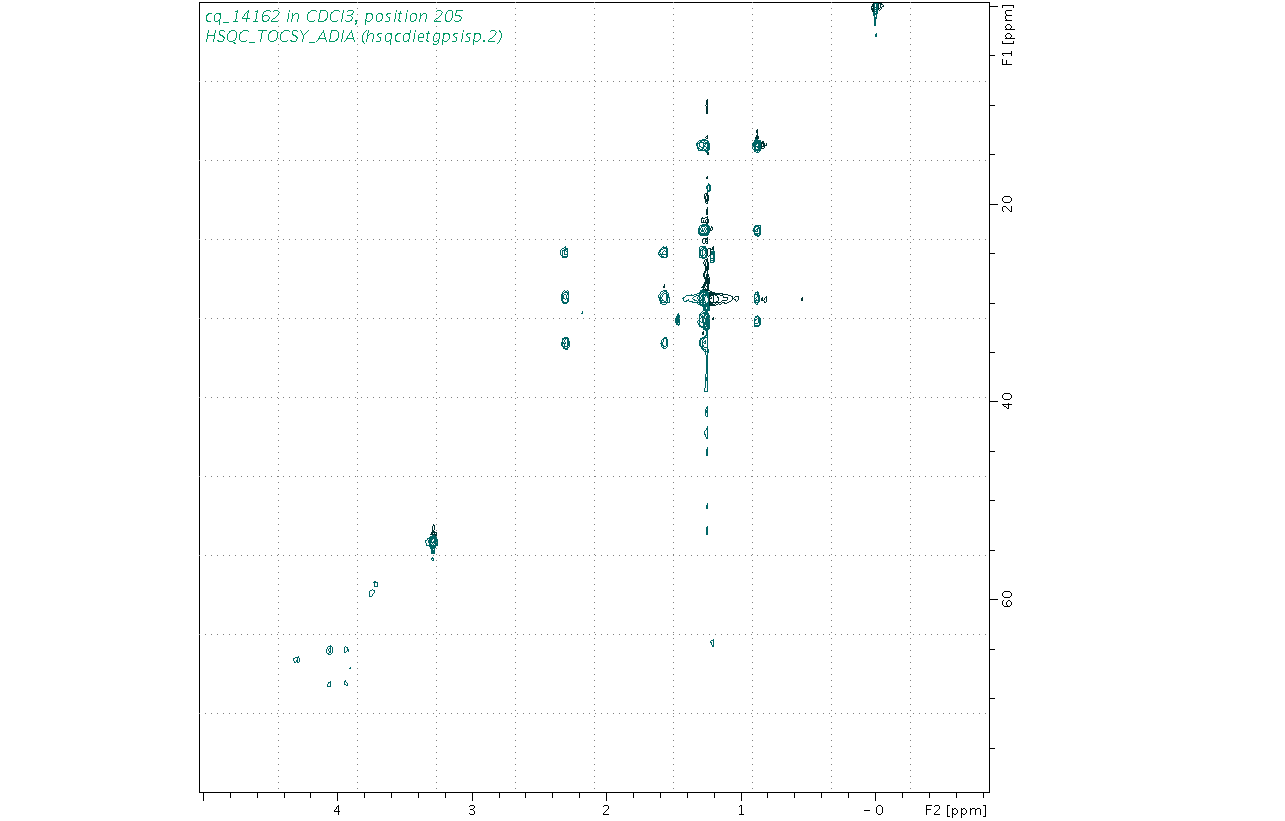Click the isolated cross peak near 3.3 ppm
The width and height of the screenshot is (1285, 821).
432,542
